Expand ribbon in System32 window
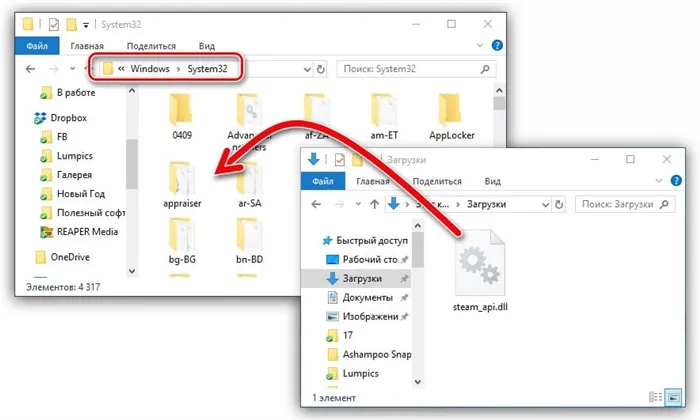 tap(480, 45)
